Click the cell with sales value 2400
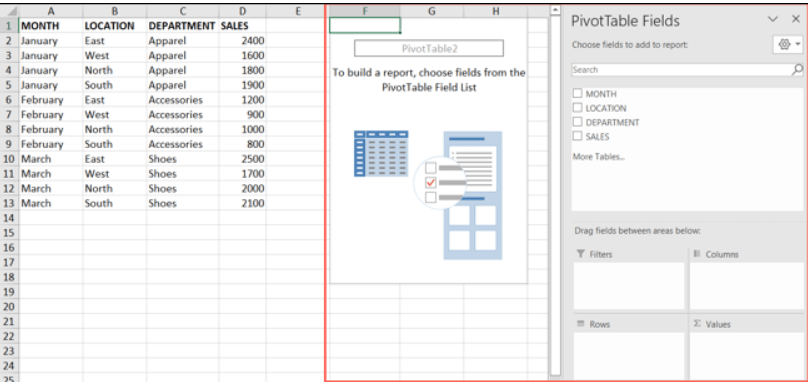 243,40
